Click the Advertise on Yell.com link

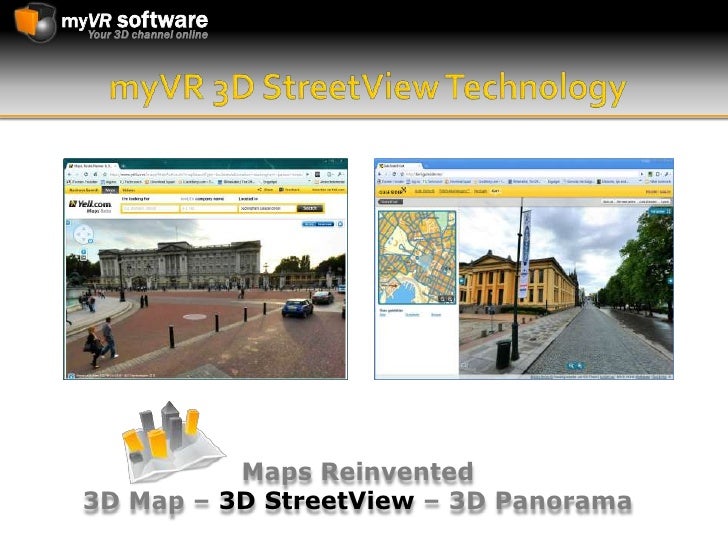coord(328,190)
